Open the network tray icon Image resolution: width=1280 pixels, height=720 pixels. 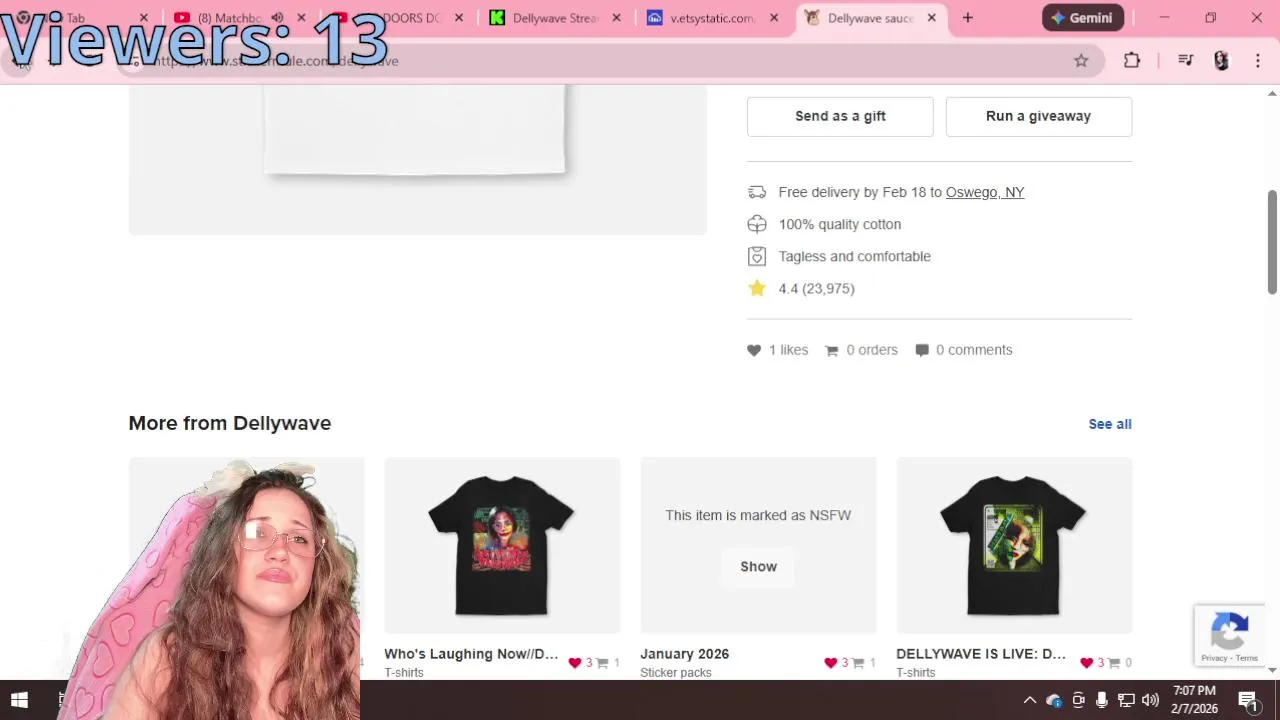click(1126, 700)
